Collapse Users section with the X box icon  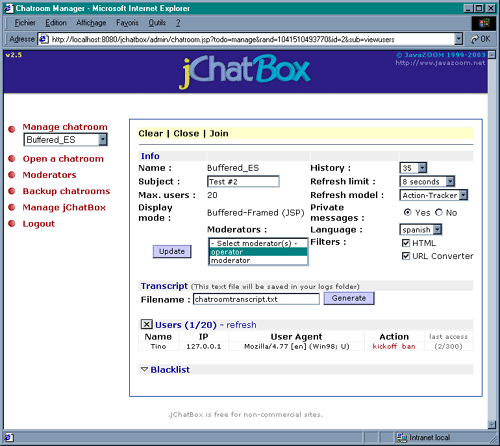(146, 324)
